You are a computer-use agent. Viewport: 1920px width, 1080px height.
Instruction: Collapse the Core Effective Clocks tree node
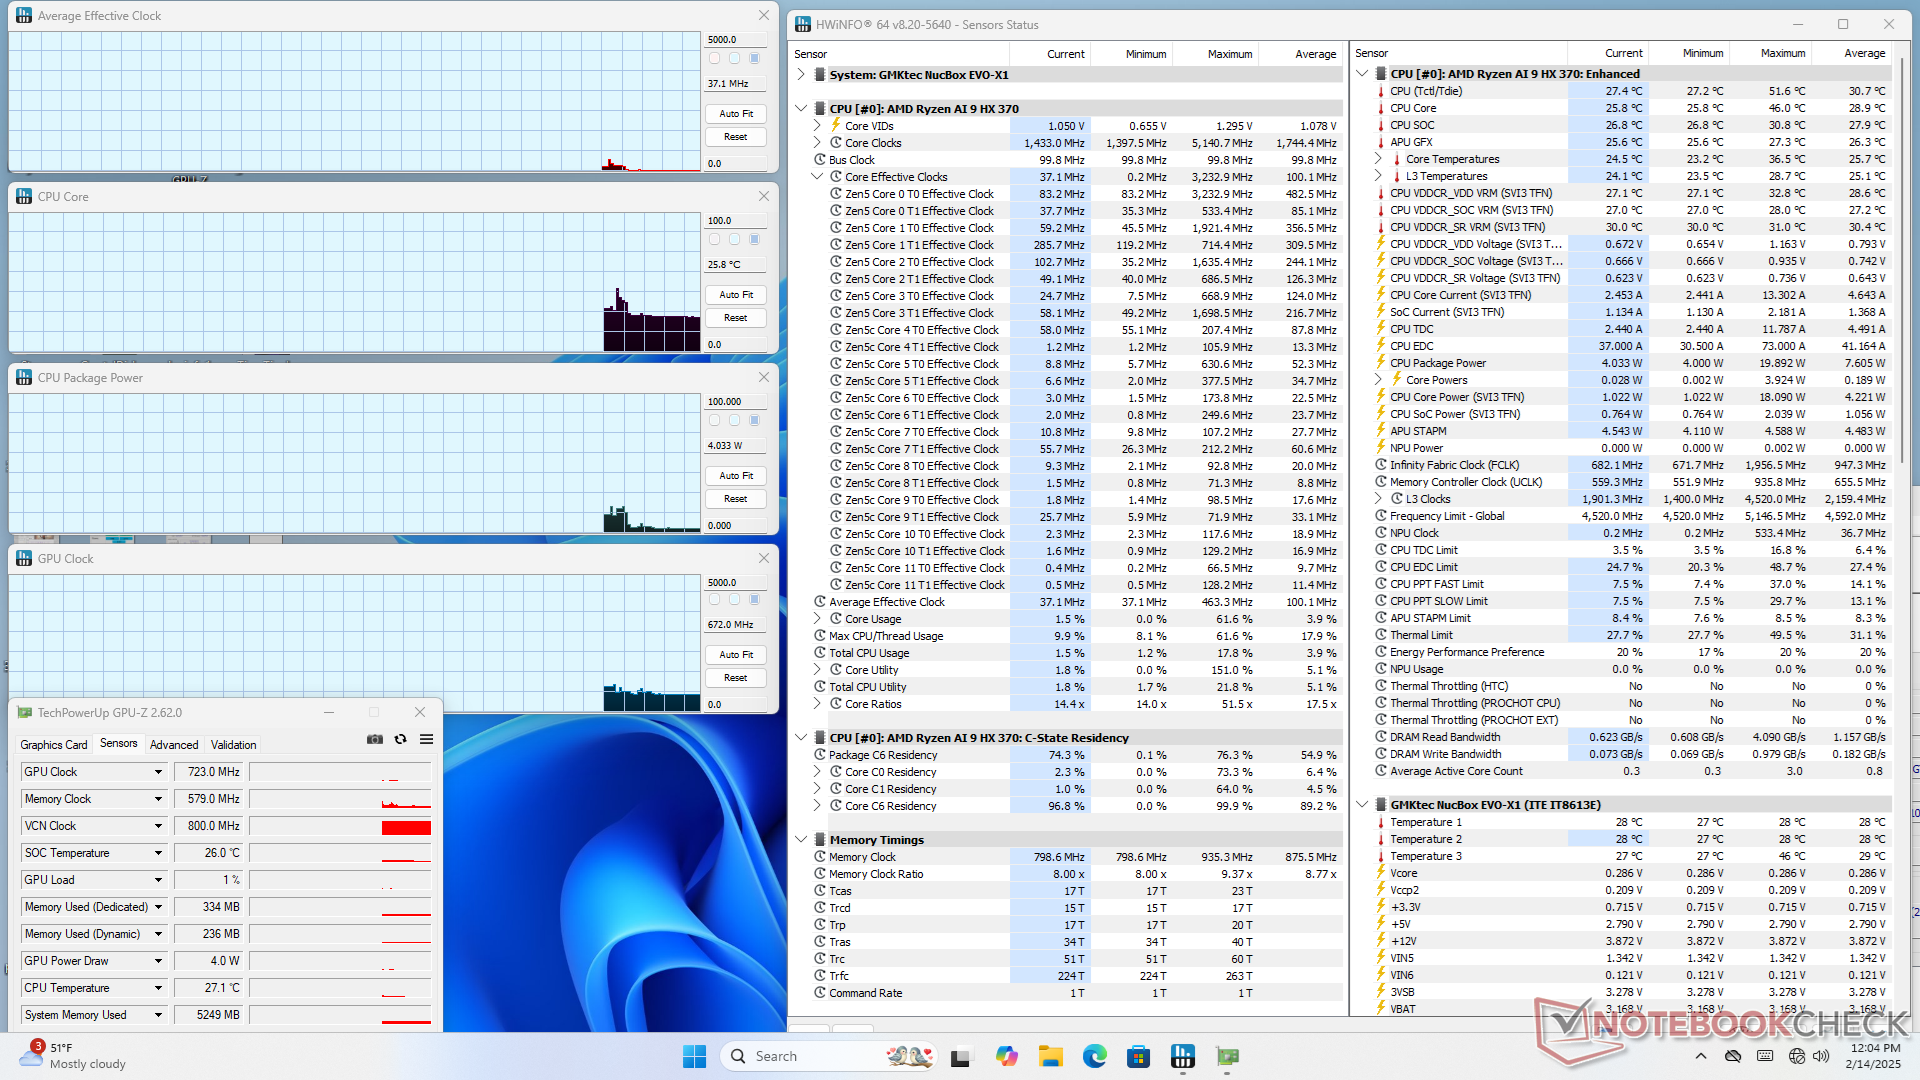(x=817, y=177)
